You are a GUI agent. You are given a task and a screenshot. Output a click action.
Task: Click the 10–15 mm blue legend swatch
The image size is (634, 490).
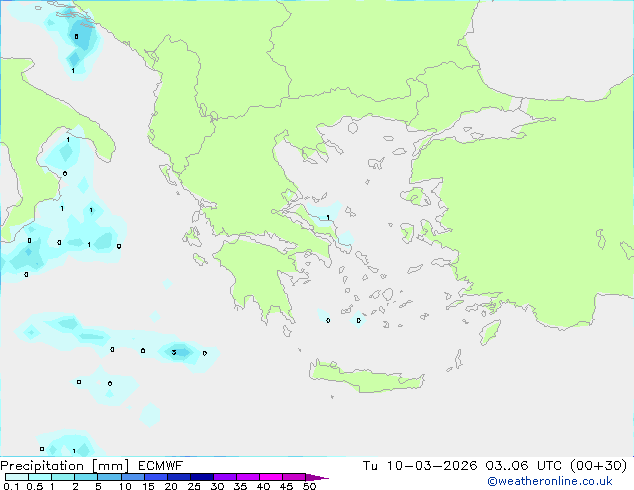132,477
